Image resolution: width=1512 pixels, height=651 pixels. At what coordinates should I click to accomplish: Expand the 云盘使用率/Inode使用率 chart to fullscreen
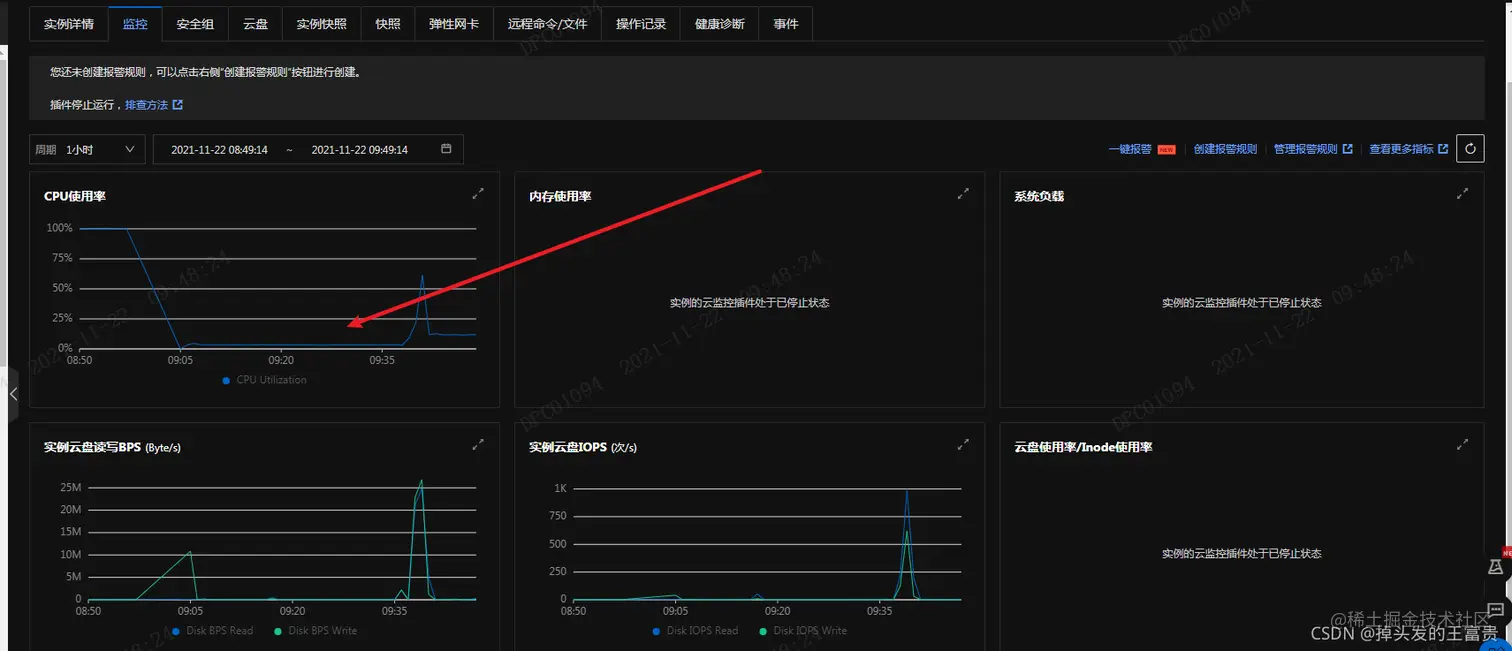pos(1462,444)
